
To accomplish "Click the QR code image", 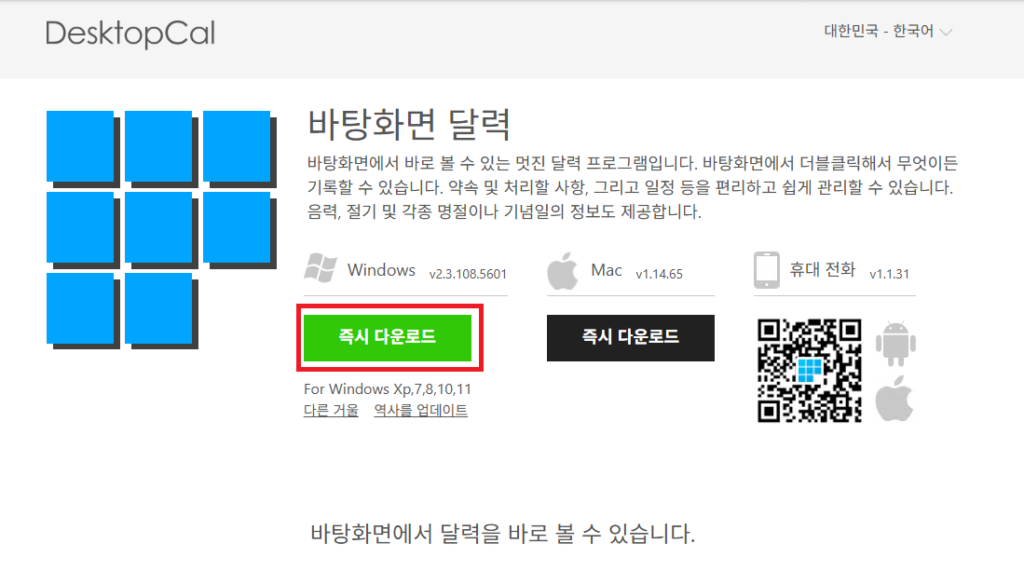I will point(808,369).
